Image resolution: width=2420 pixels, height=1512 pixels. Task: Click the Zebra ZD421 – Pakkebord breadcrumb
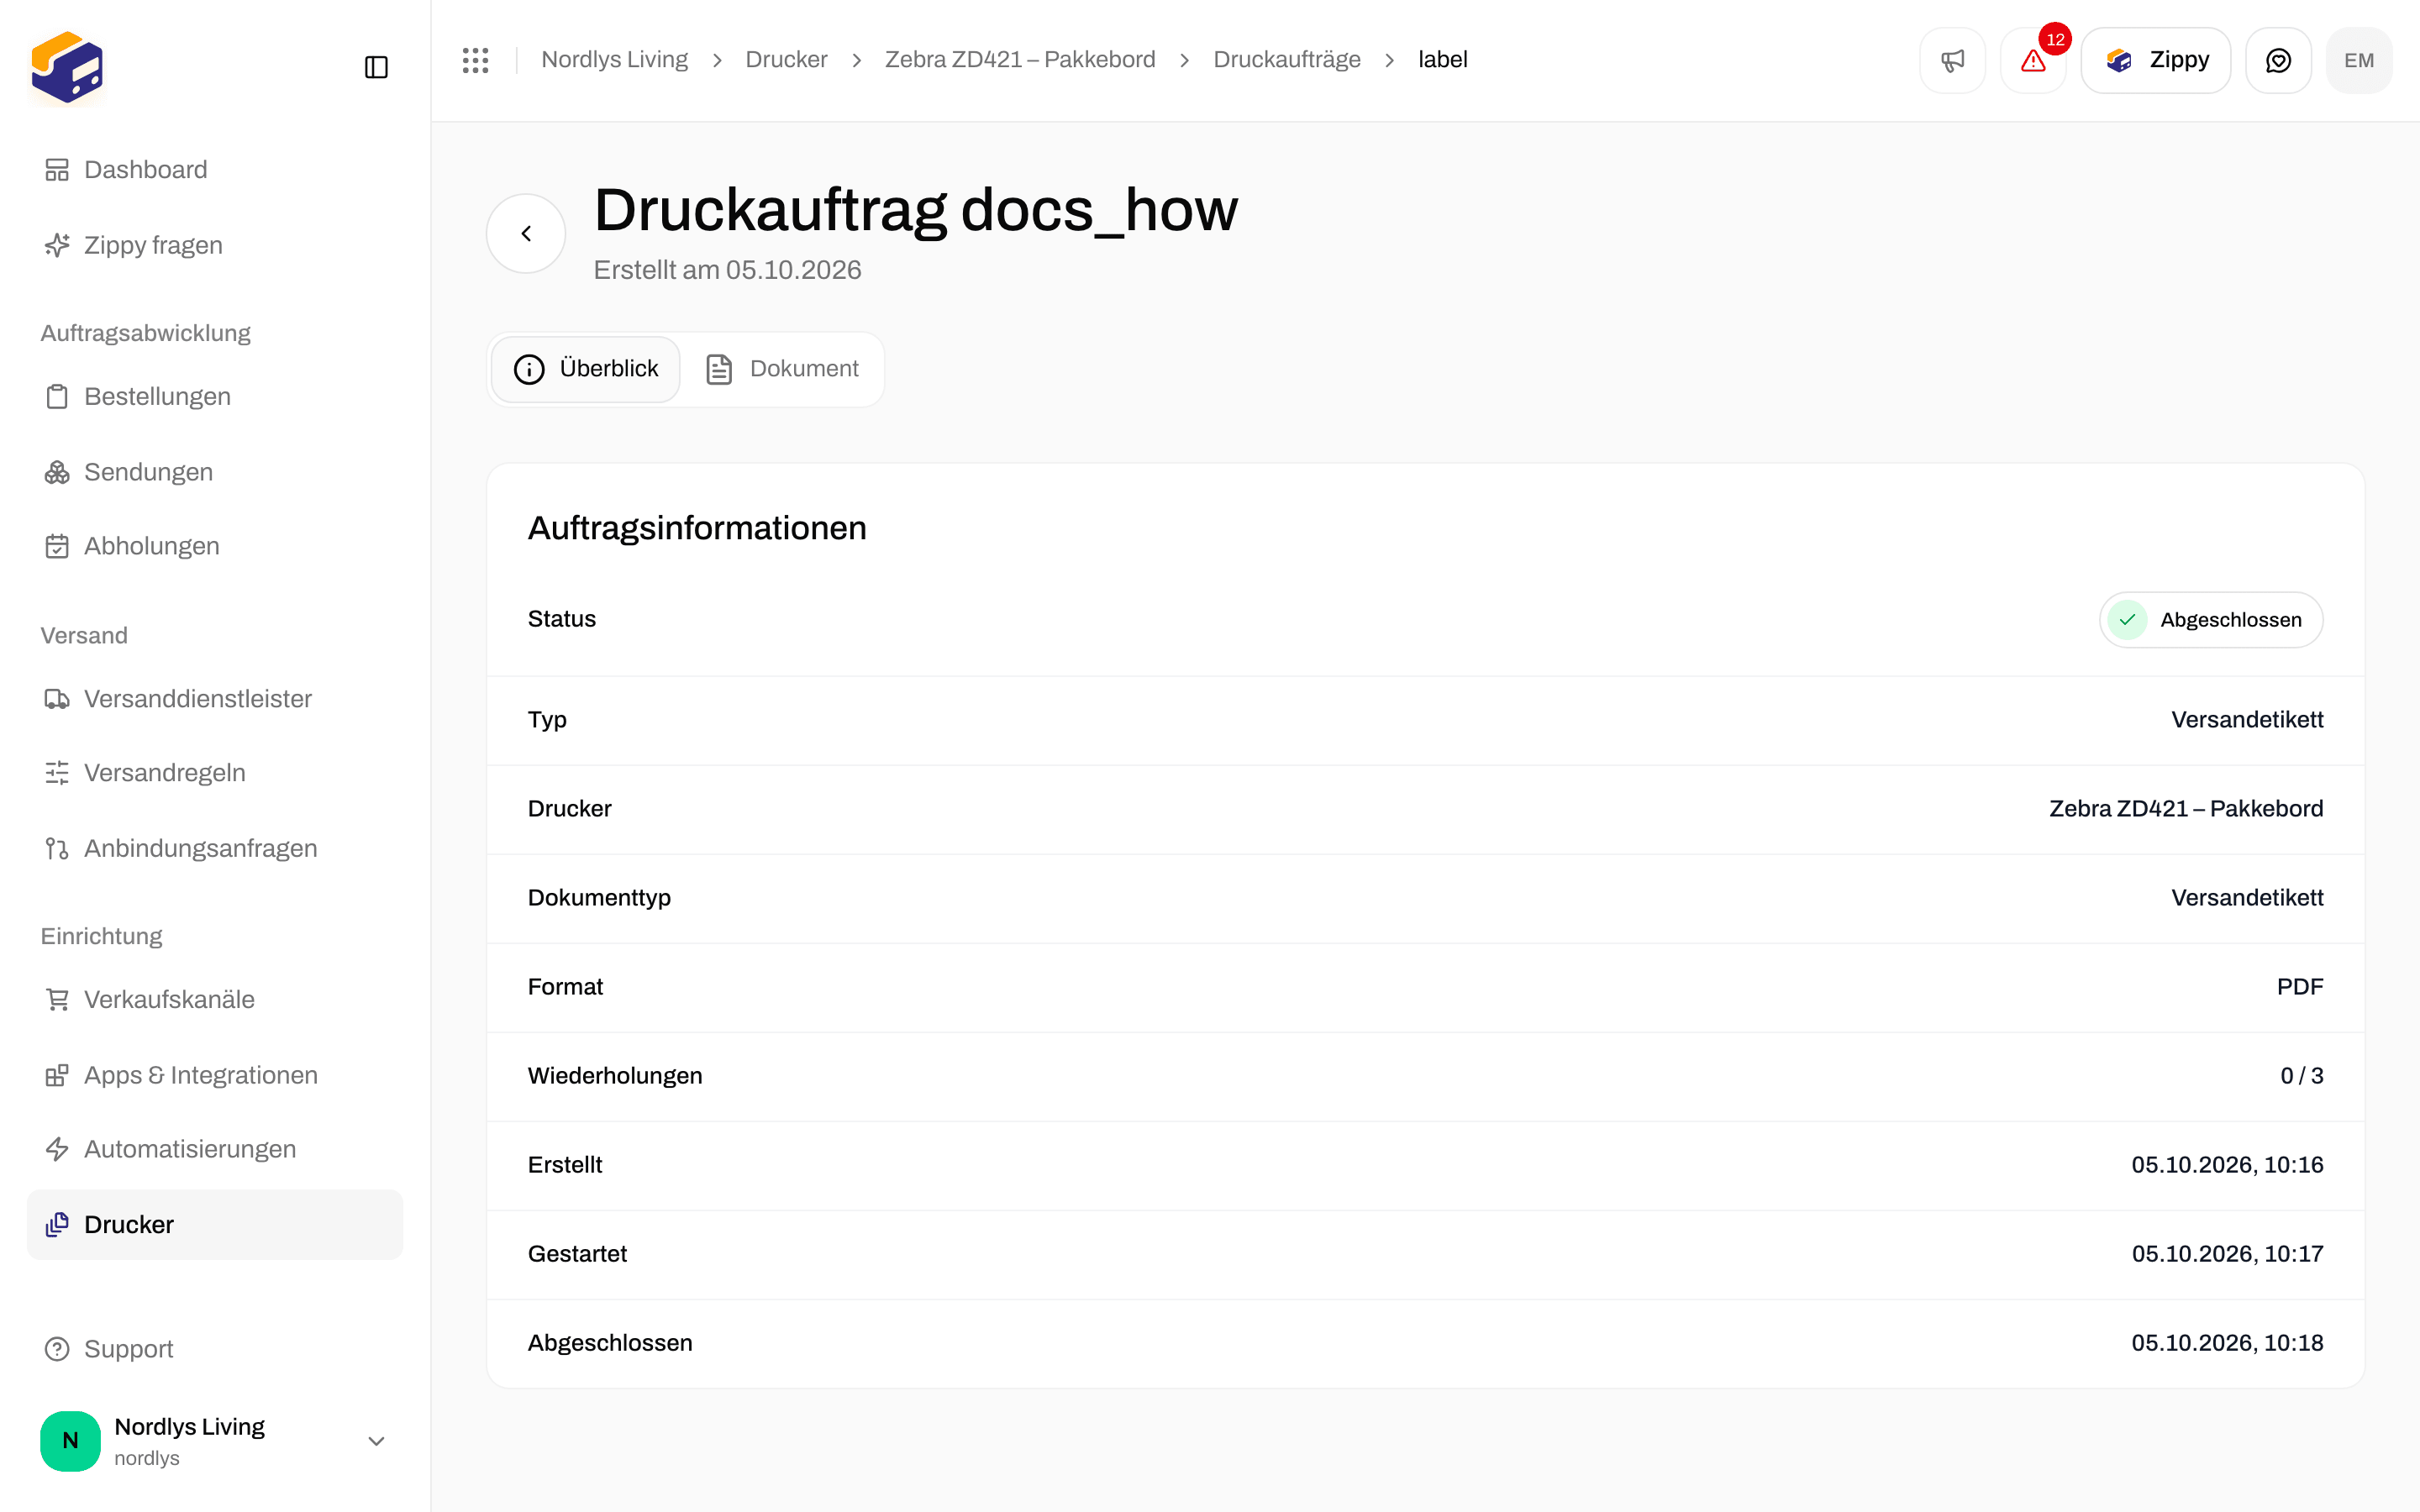(1020, 60)
